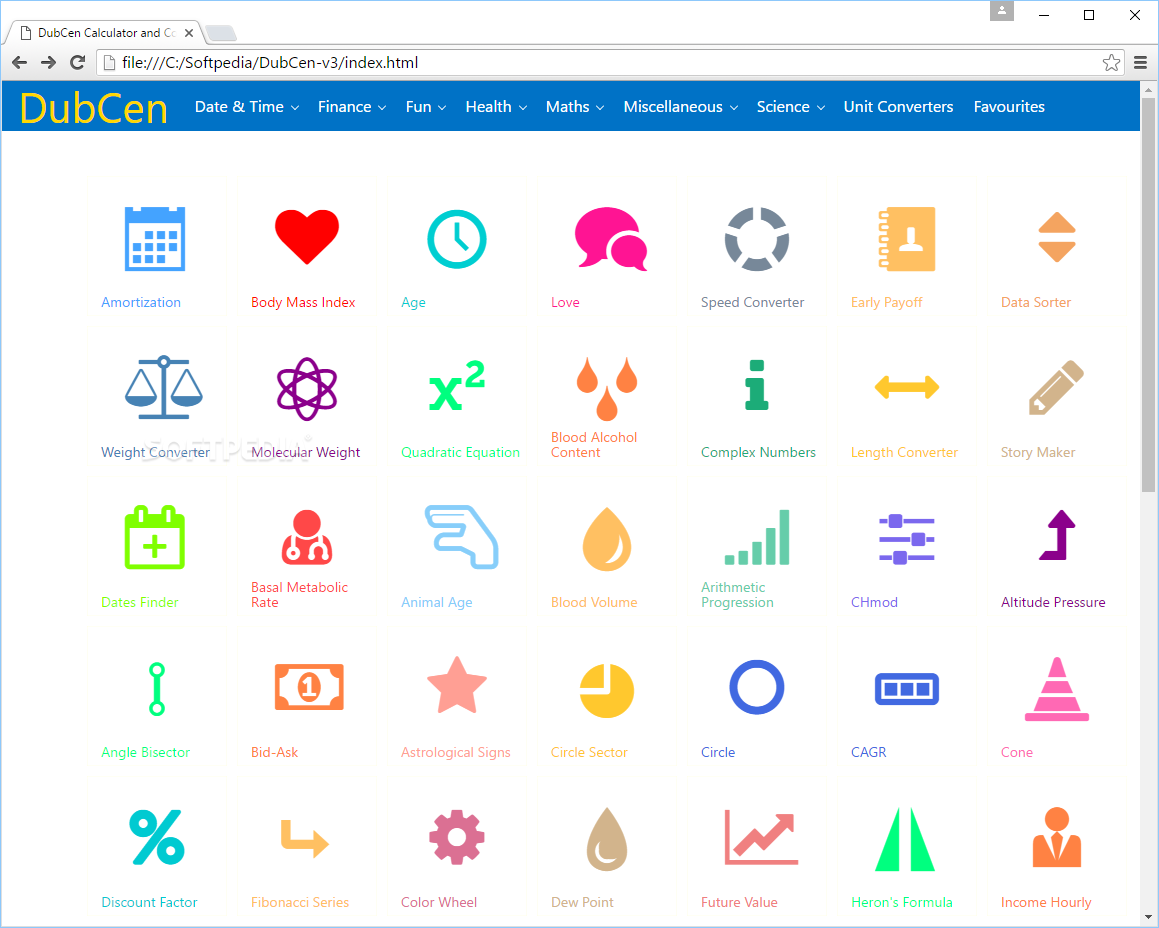Click the Blood Volume drop icon
Screen dimensions: 1159x928
(x=607, y=539)
